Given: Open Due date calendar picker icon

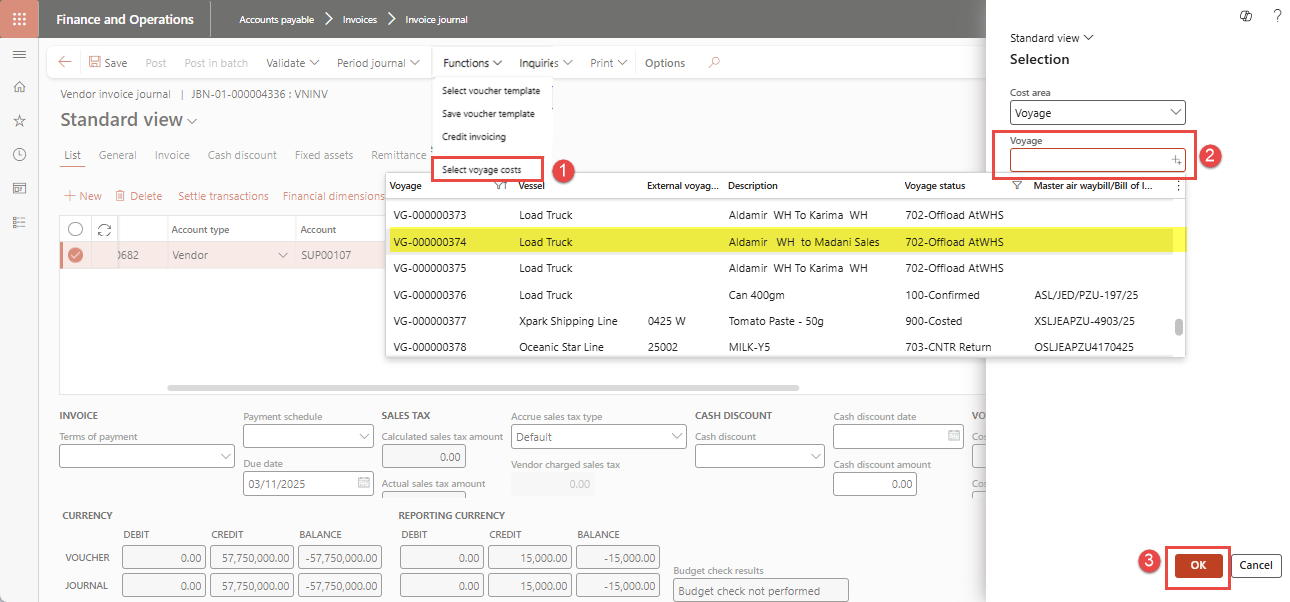Looking at the screenshot, I should click(364, 482).
